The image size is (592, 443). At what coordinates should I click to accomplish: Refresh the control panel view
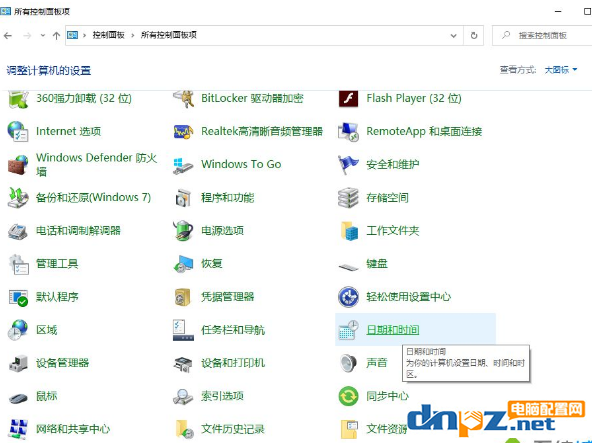474,36
